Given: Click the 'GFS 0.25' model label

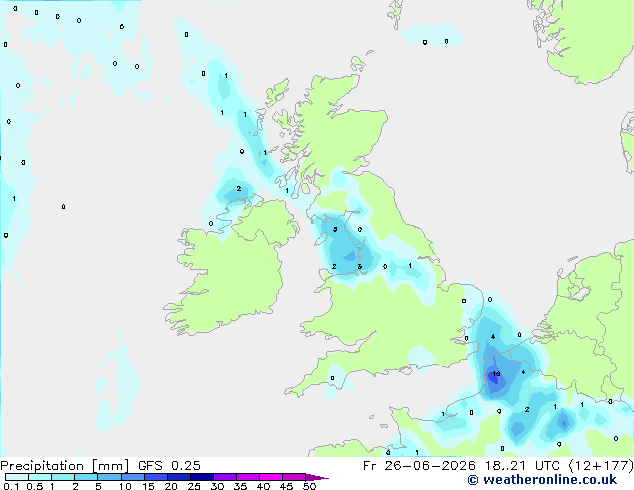Looking at the screenshot, I should (169, 466).
